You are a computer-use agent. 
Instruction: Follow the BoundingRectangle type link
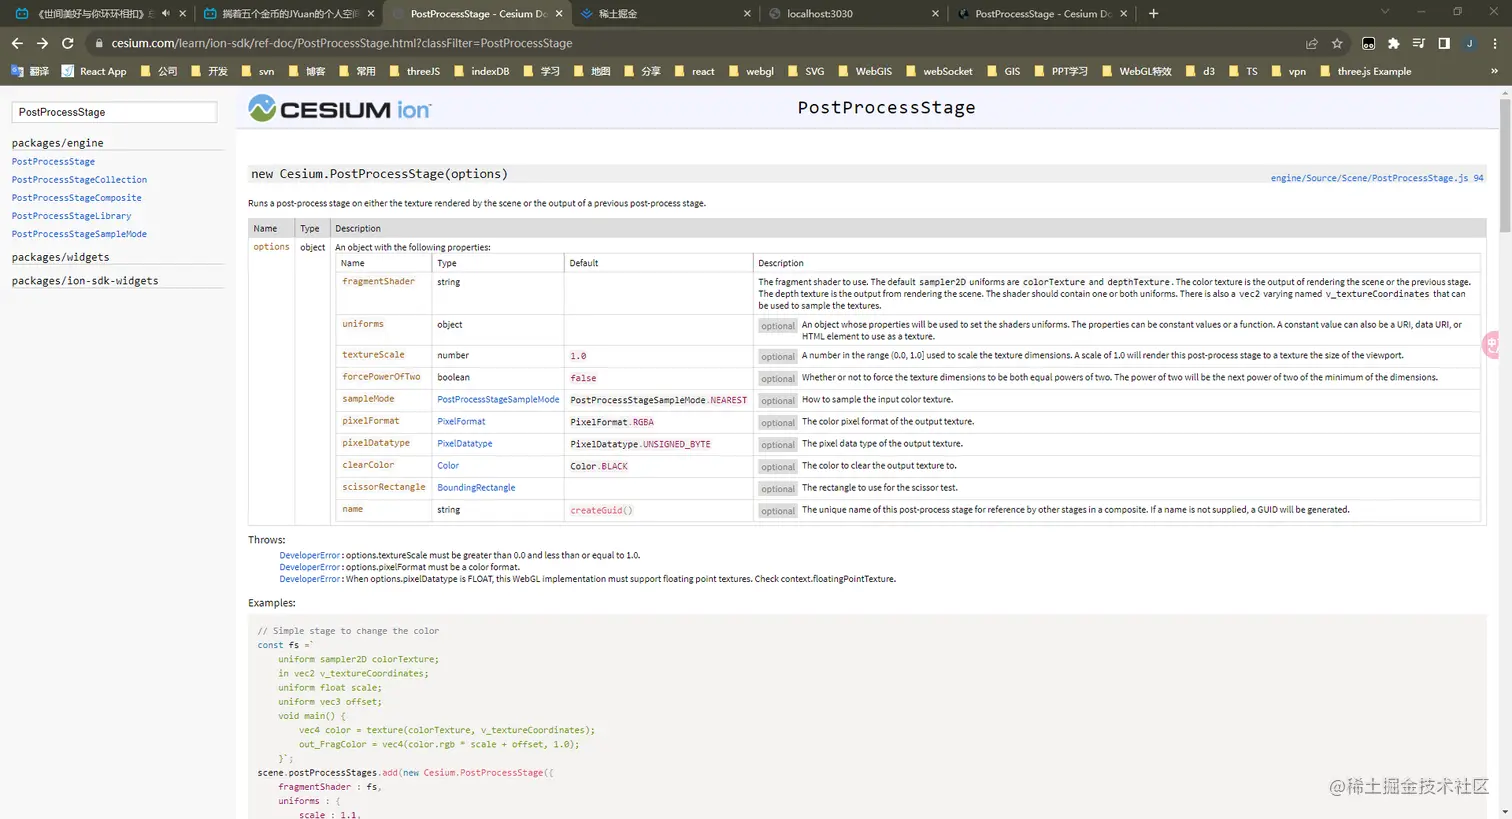coord(476,488)
